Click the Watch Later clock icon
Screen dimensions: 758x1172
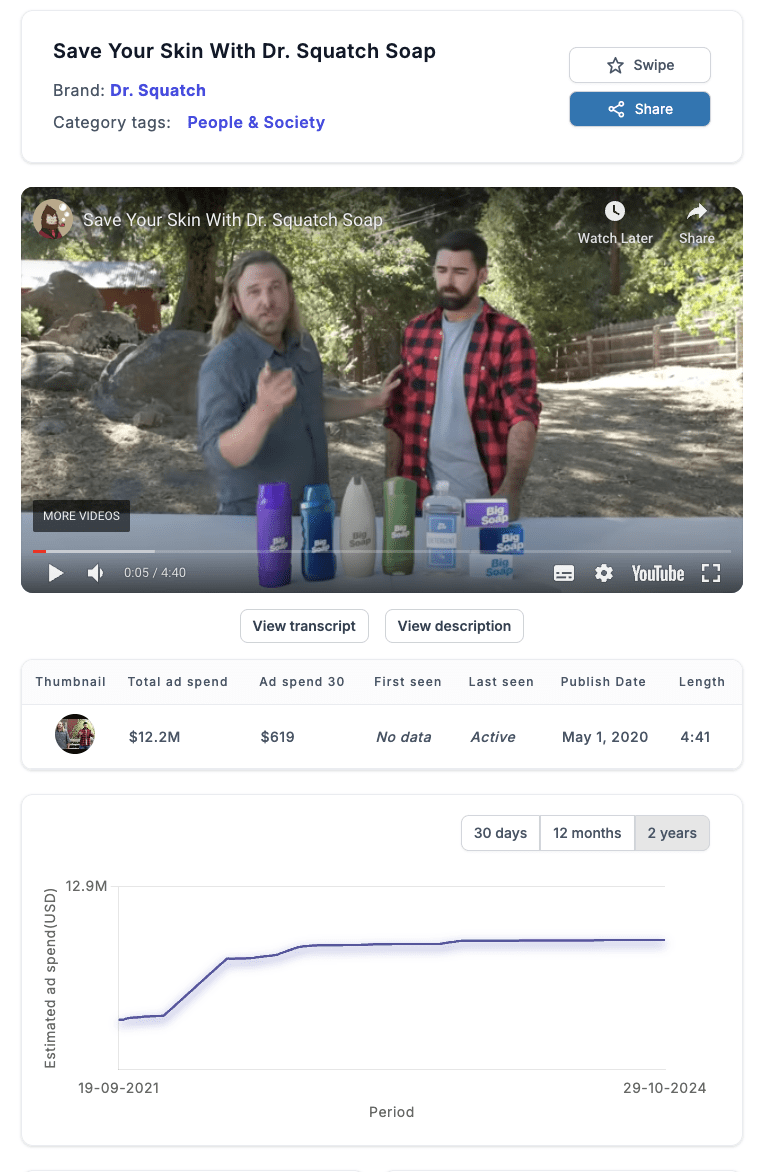(614, 212)
